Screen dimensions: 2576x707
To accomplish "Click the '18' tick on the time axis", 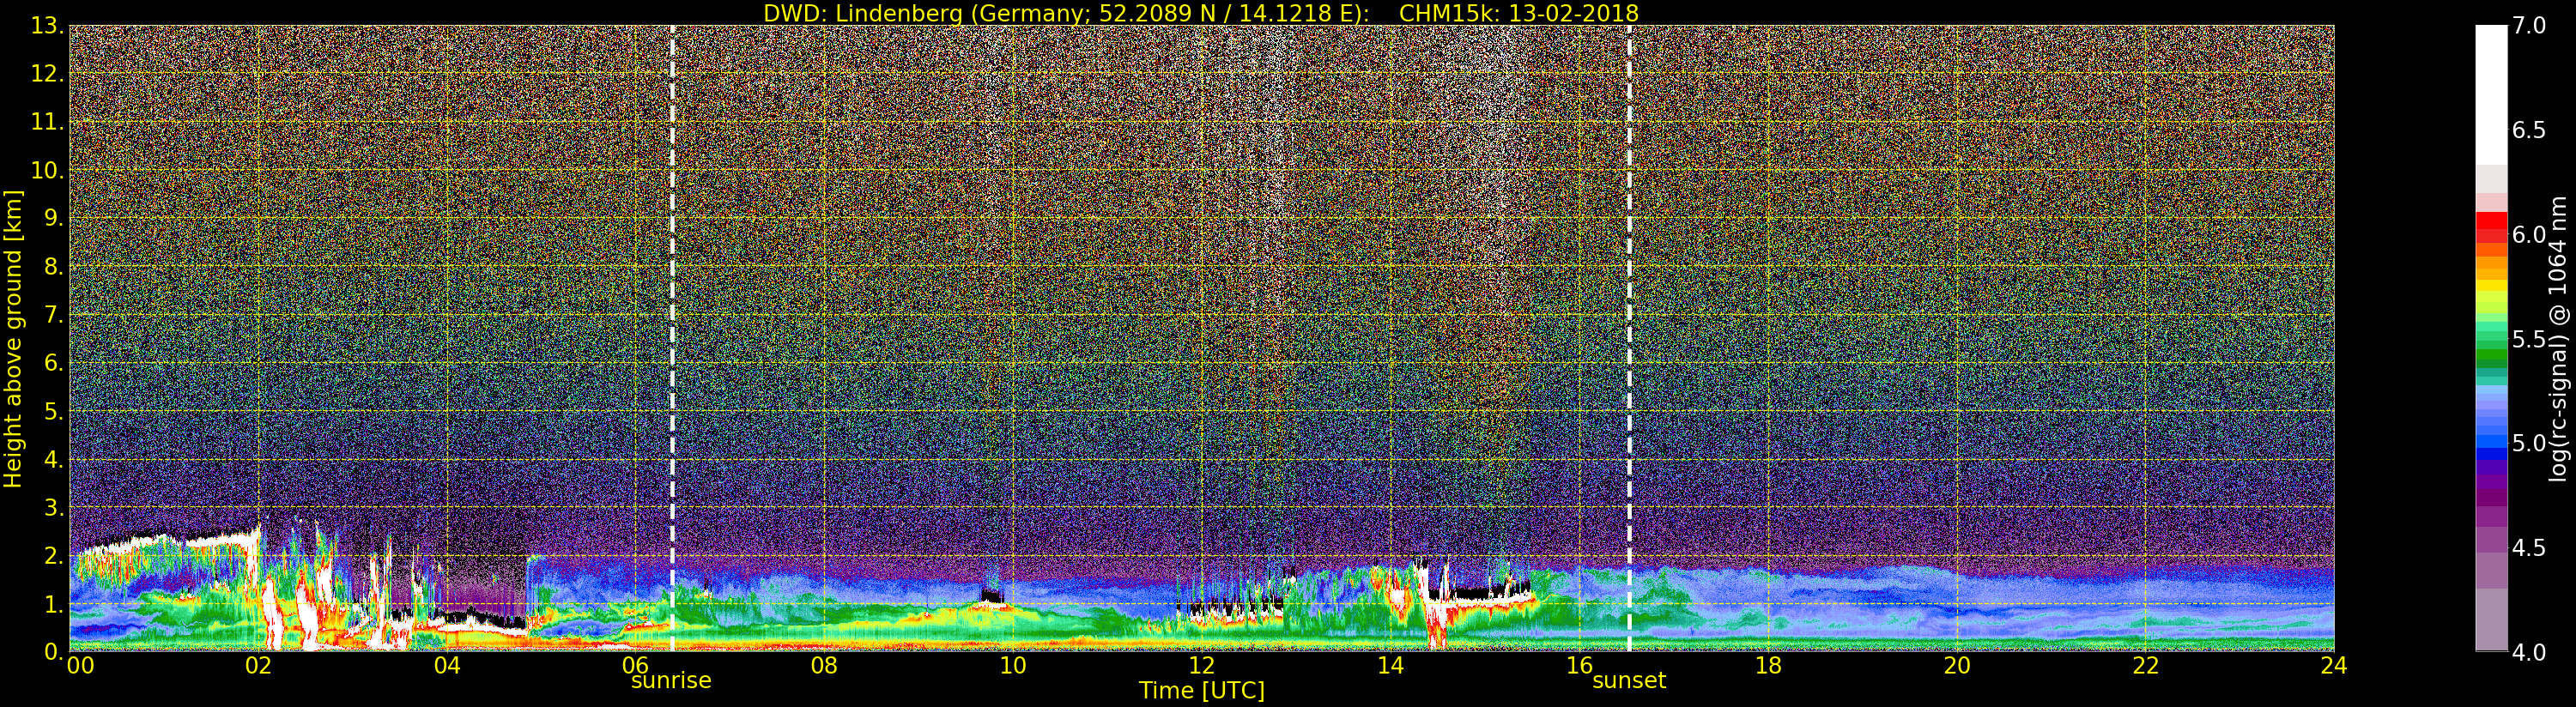I will (x=1768, y=664).
